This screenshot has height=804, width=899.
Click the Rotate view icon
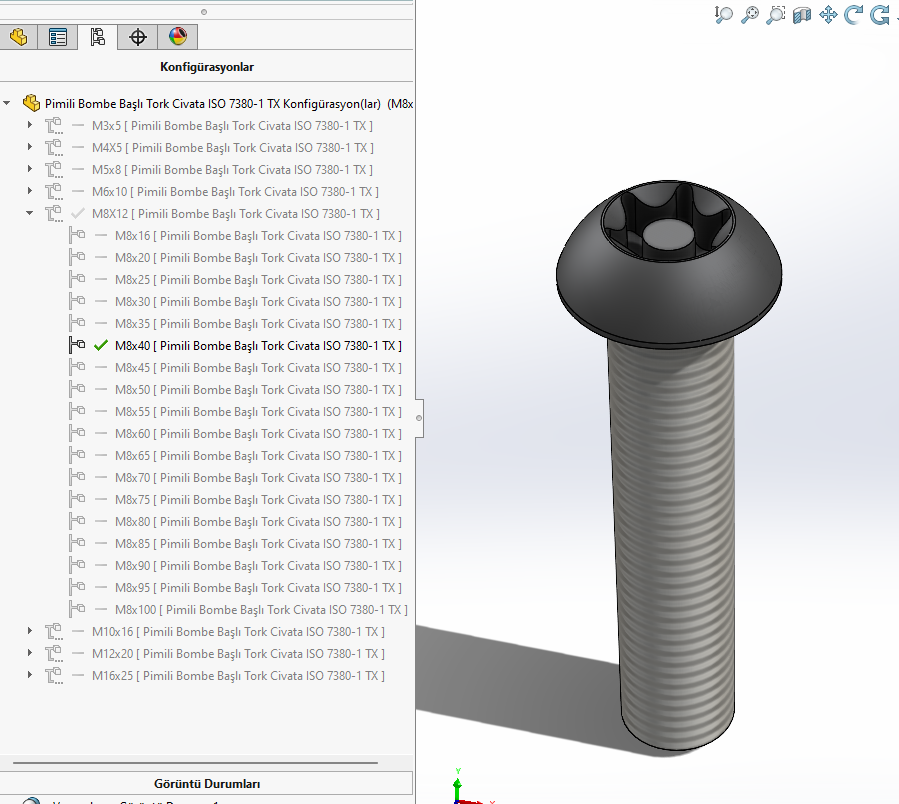pyautogui.click(x=854, y=14)
